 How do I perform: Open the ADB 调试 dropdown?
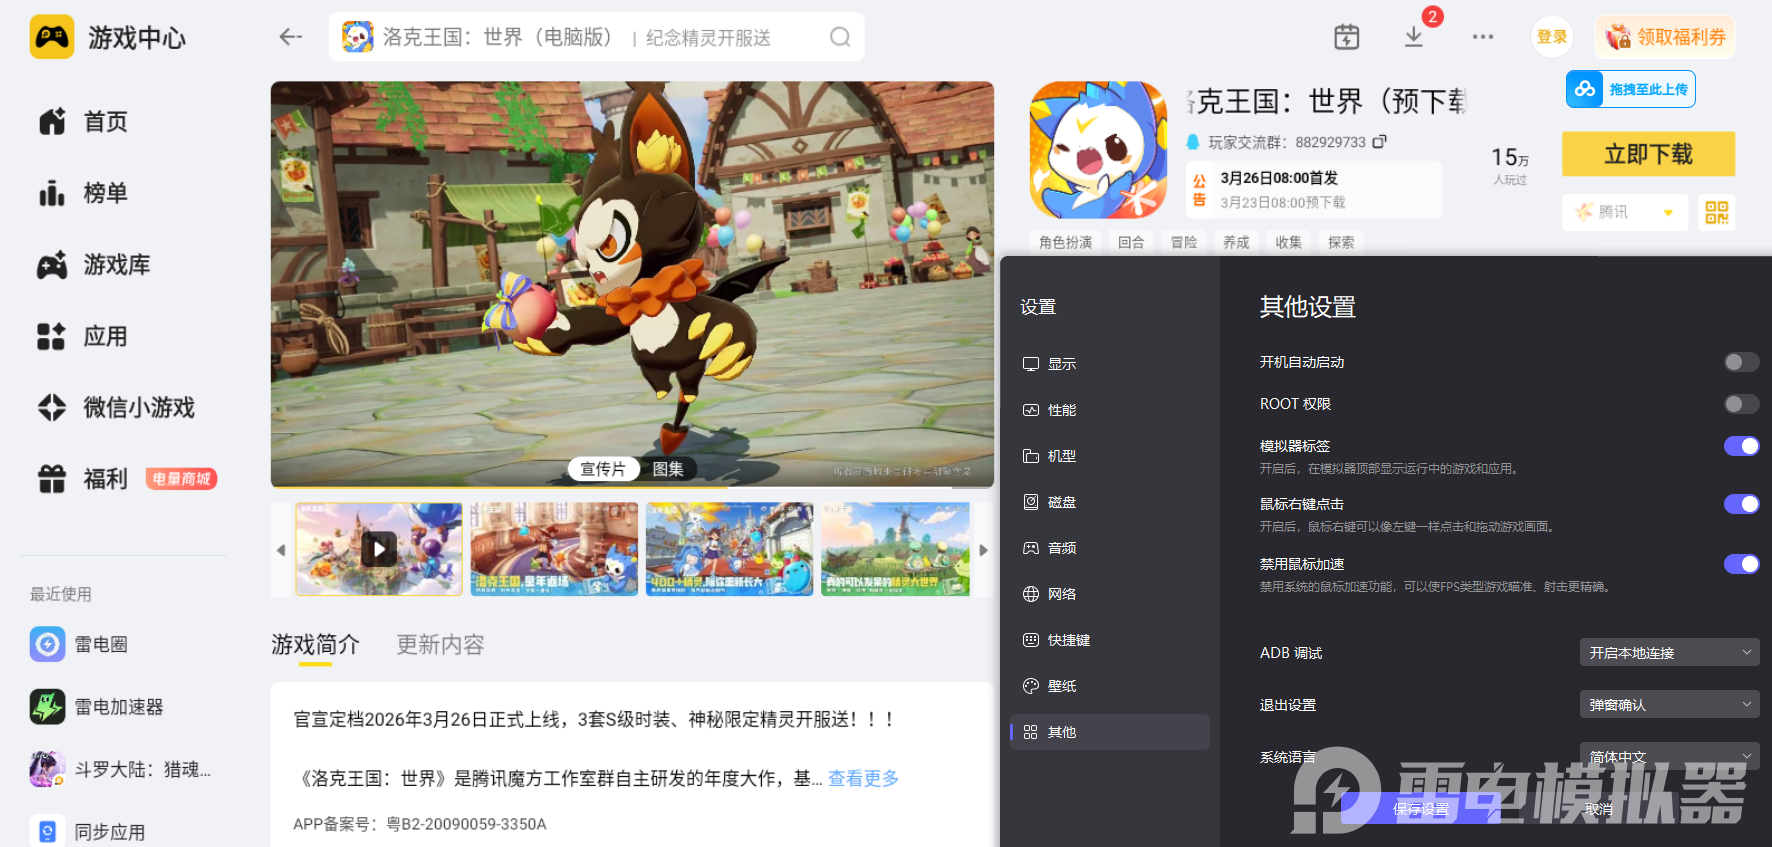(x=1669, y=652)
